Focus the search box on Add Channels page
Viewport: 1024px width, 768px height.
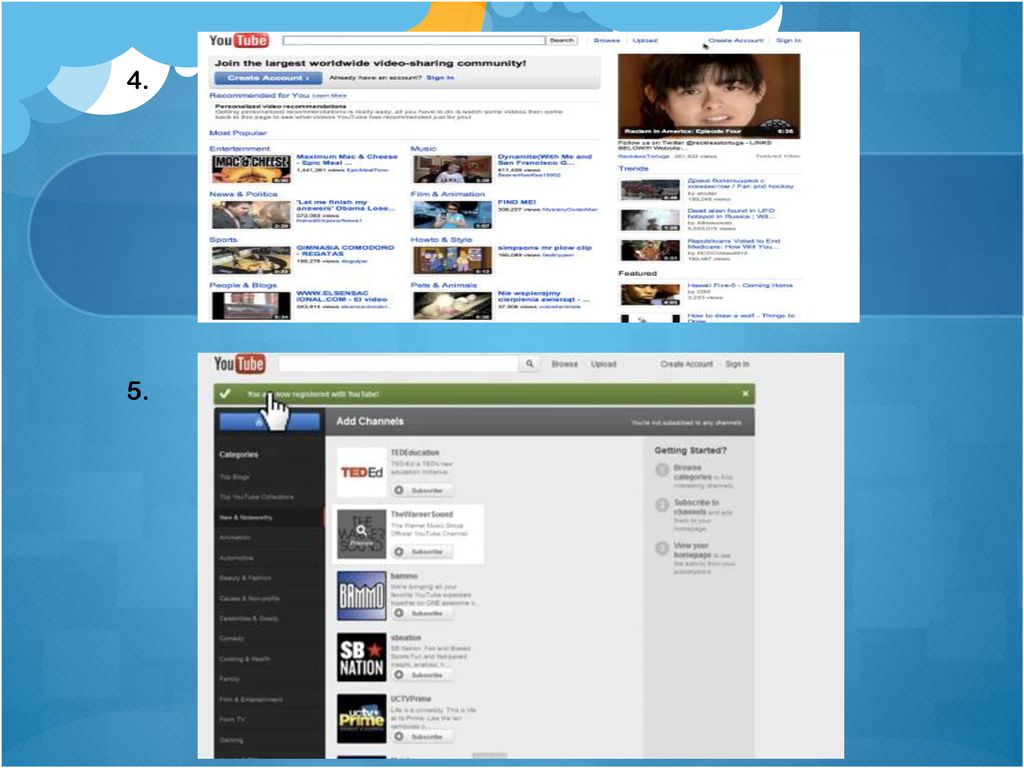click(399, 364)
